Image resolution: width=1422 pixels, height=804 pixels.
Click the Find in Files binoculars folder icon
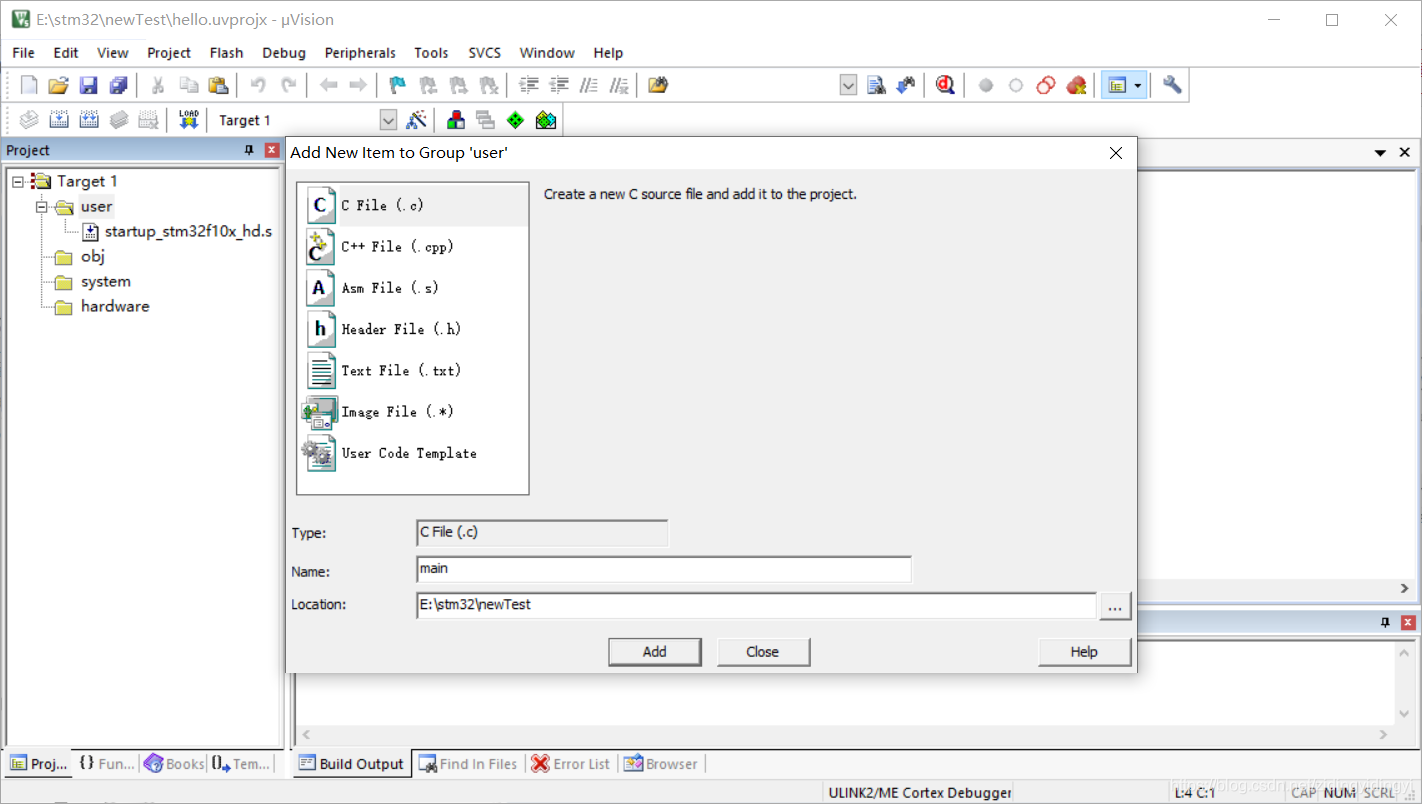click(657, 86)
